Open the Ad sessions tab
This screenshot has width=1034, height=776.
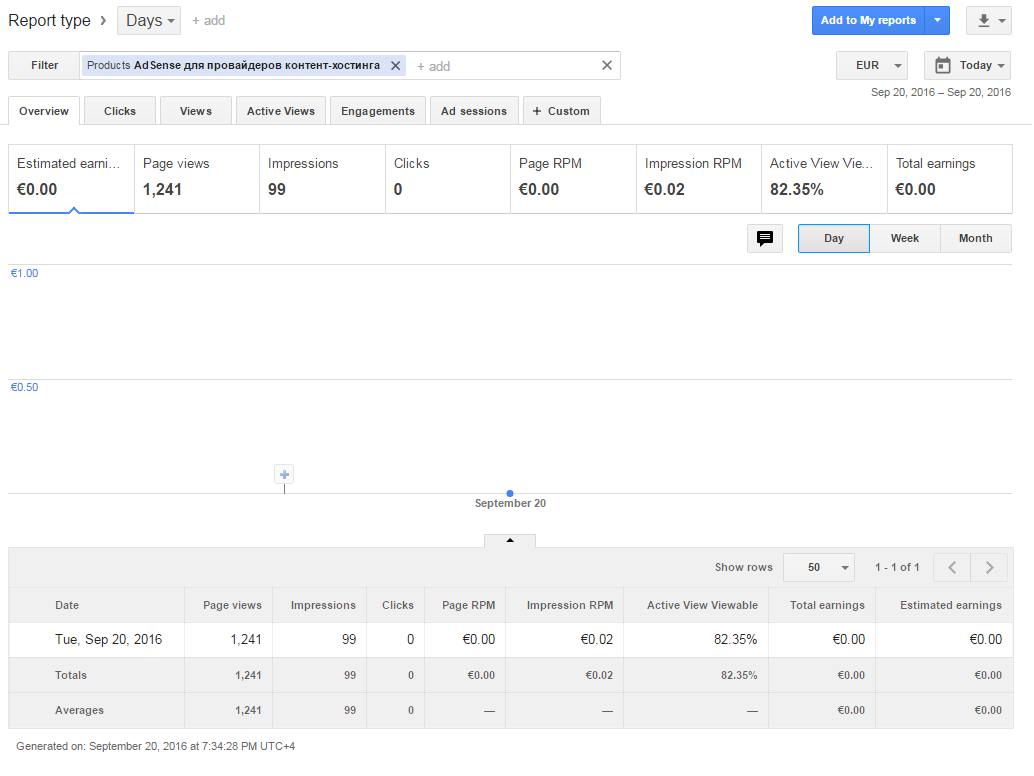[474, 111]
